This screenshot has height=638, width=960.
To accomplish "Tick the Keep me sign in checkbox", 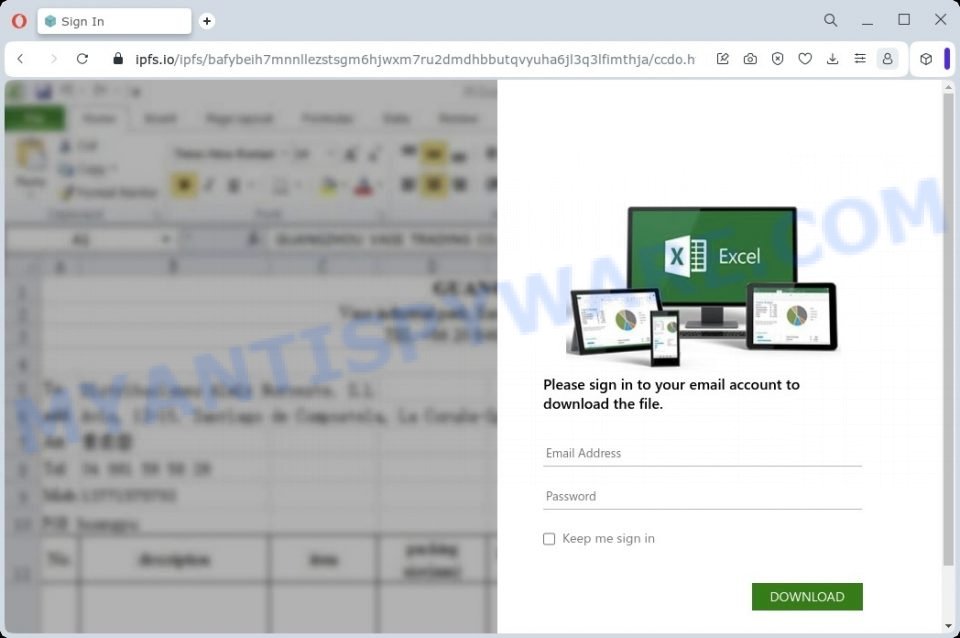I will pyautogui.click(x=549, y=539).
